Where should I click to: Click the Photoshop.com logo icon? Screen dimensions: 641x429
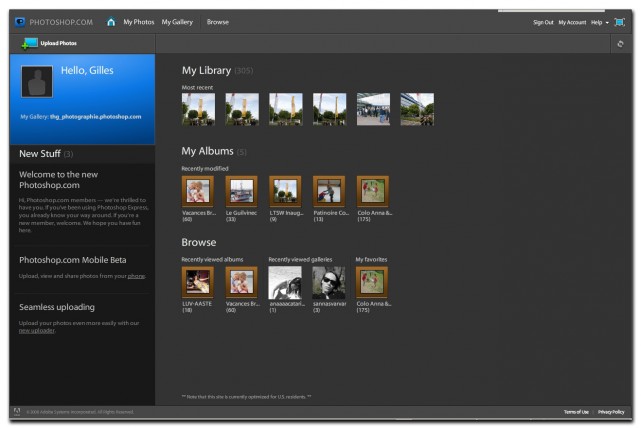click(20, 22)
